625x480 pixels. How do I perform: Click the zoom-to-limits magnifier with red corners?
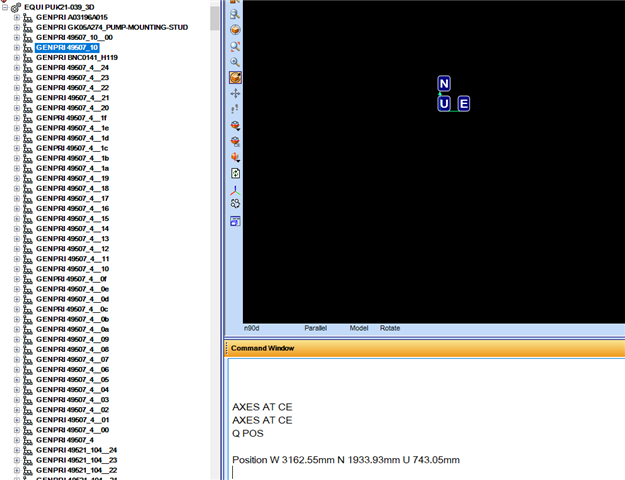tap(235, 46)
